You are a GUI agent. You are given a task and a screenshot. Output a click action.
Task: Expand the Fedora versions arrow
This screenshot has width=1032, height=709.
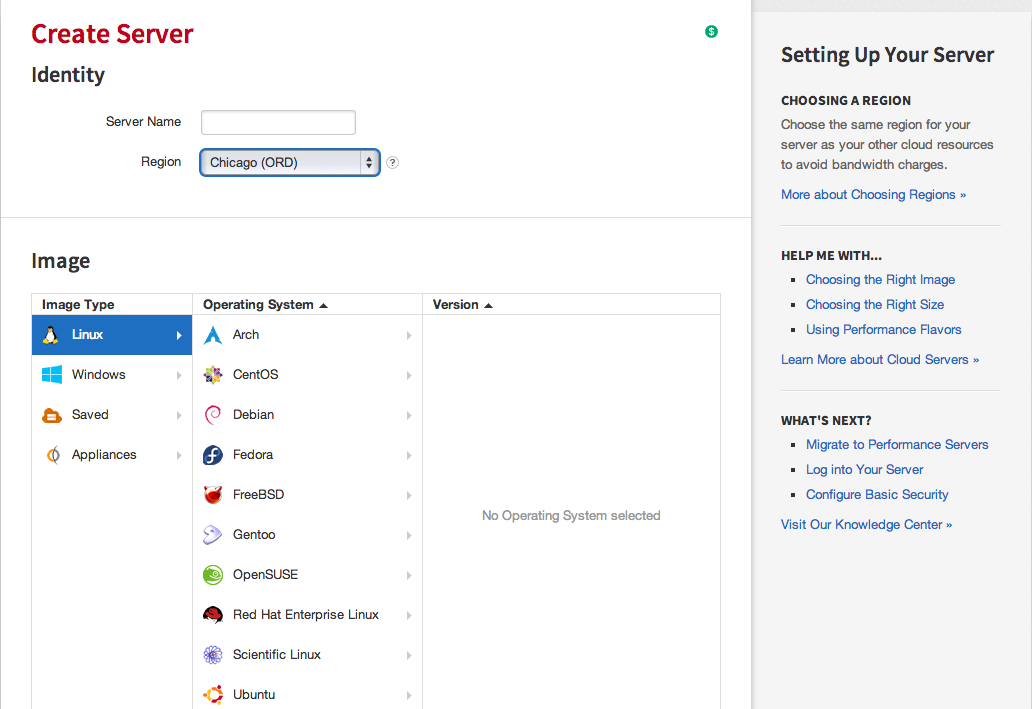pos(409,456)
